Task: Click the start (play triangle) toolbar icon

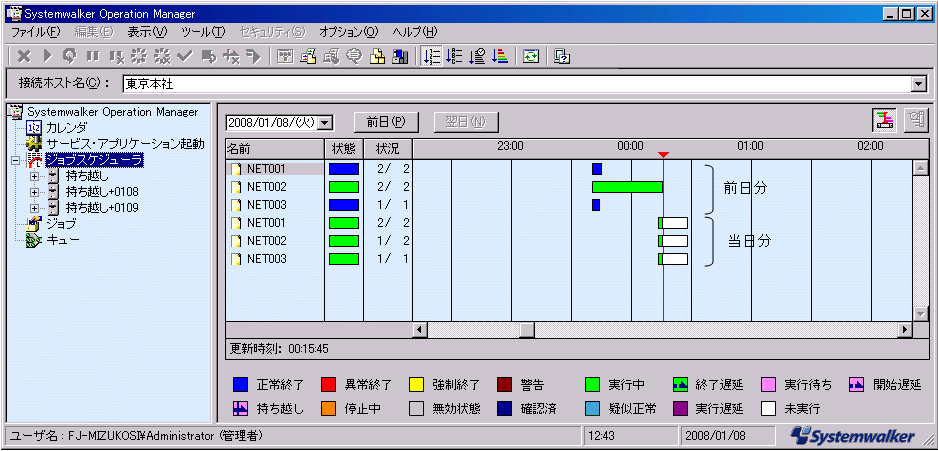Action: (48, 56)
